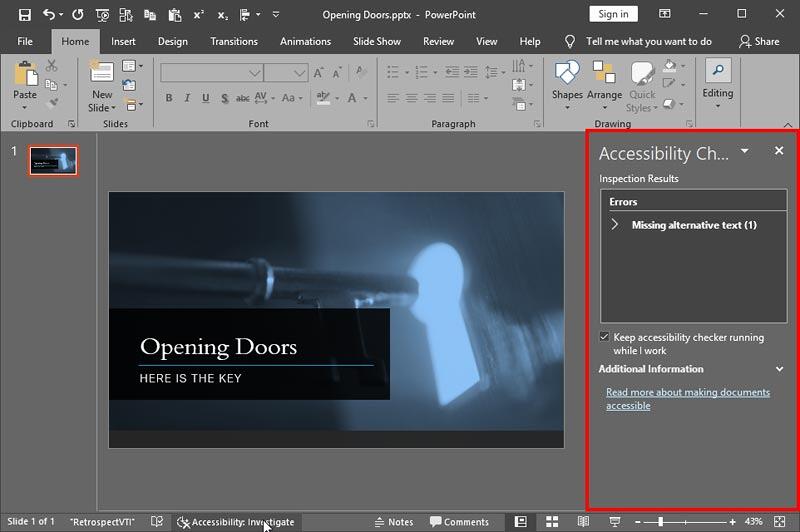
Task: Select slide 1 thumbnail
Action: 54,161
